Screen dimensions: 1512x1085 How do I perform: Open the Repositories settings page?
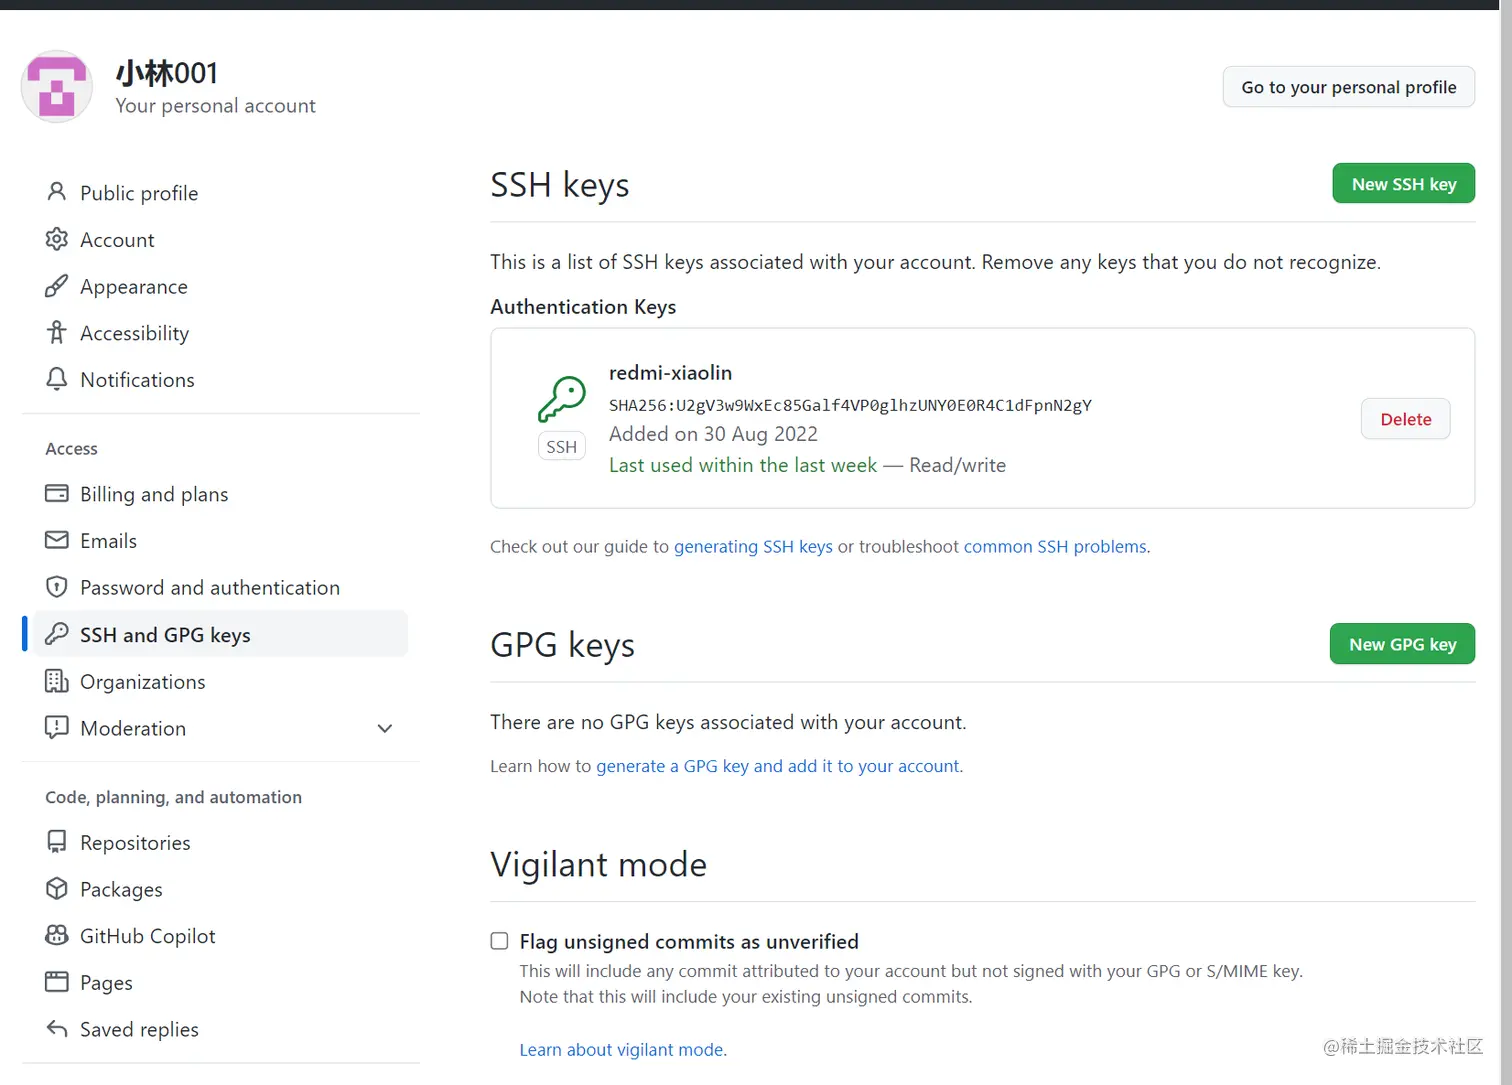135,843
